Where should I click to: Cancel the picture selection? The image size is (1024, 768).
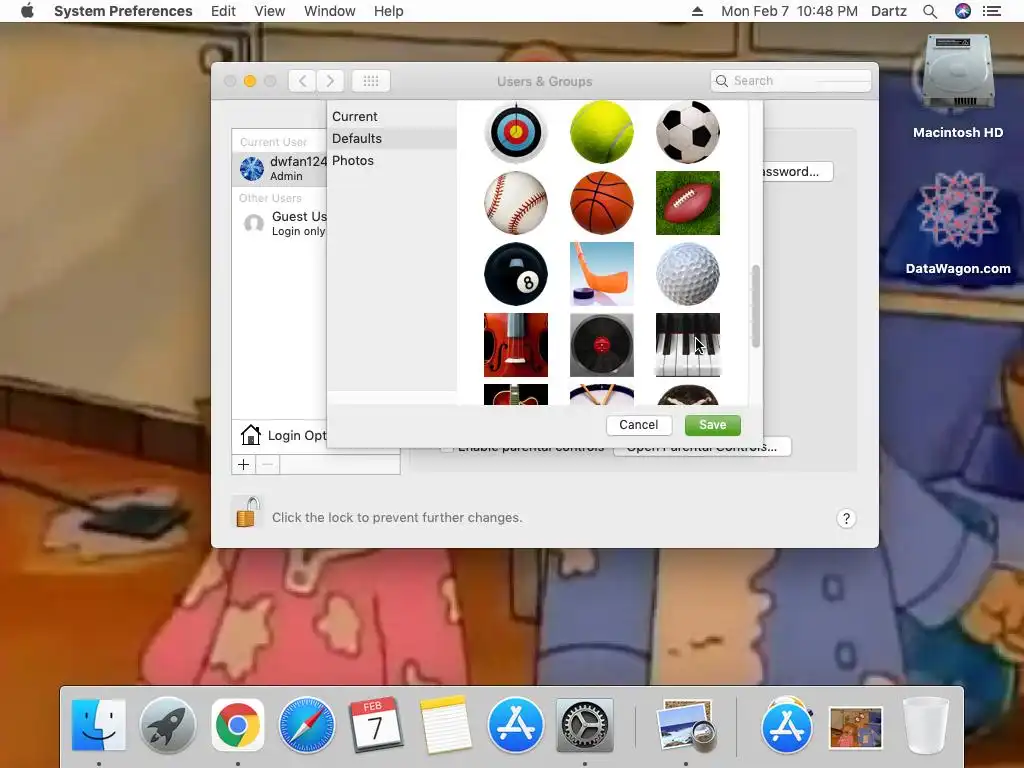638,425
